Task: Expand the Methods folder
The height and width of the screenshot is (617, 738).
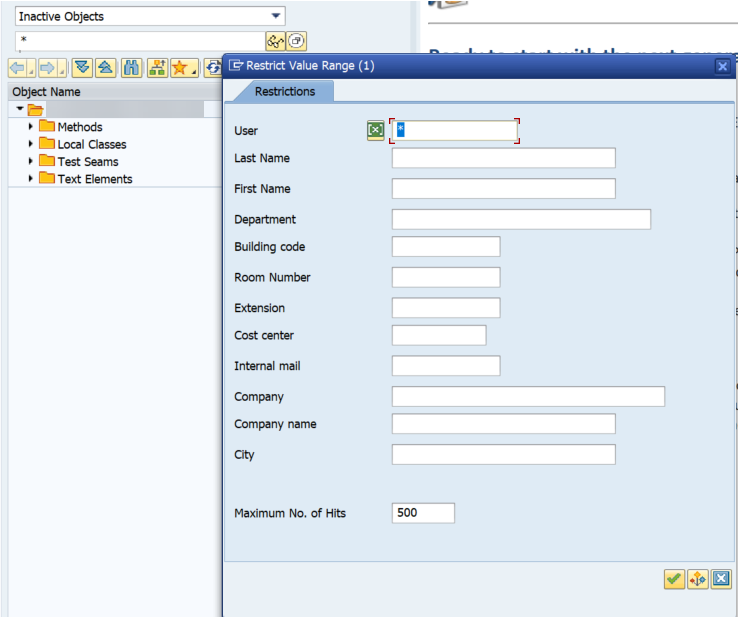Action: 31,126
